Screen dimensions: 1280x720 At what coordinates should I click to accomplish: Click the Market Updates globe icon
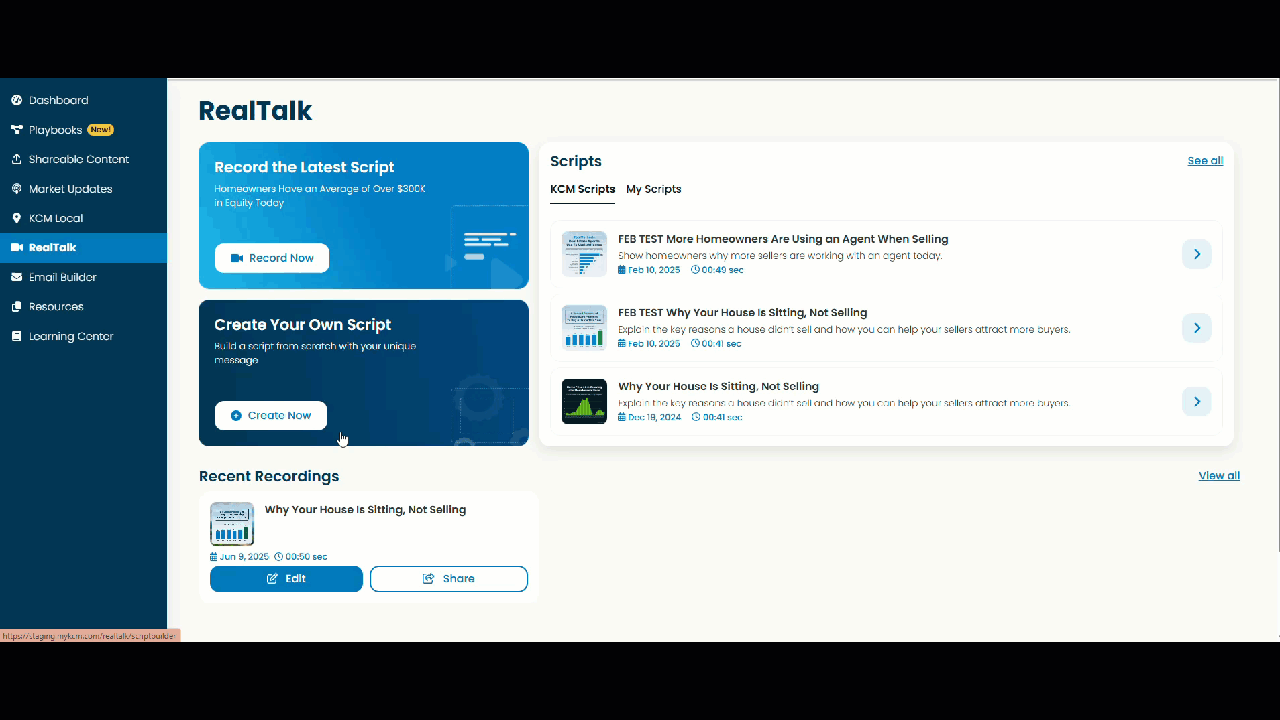pyautogui.click(x=16, y=189)
